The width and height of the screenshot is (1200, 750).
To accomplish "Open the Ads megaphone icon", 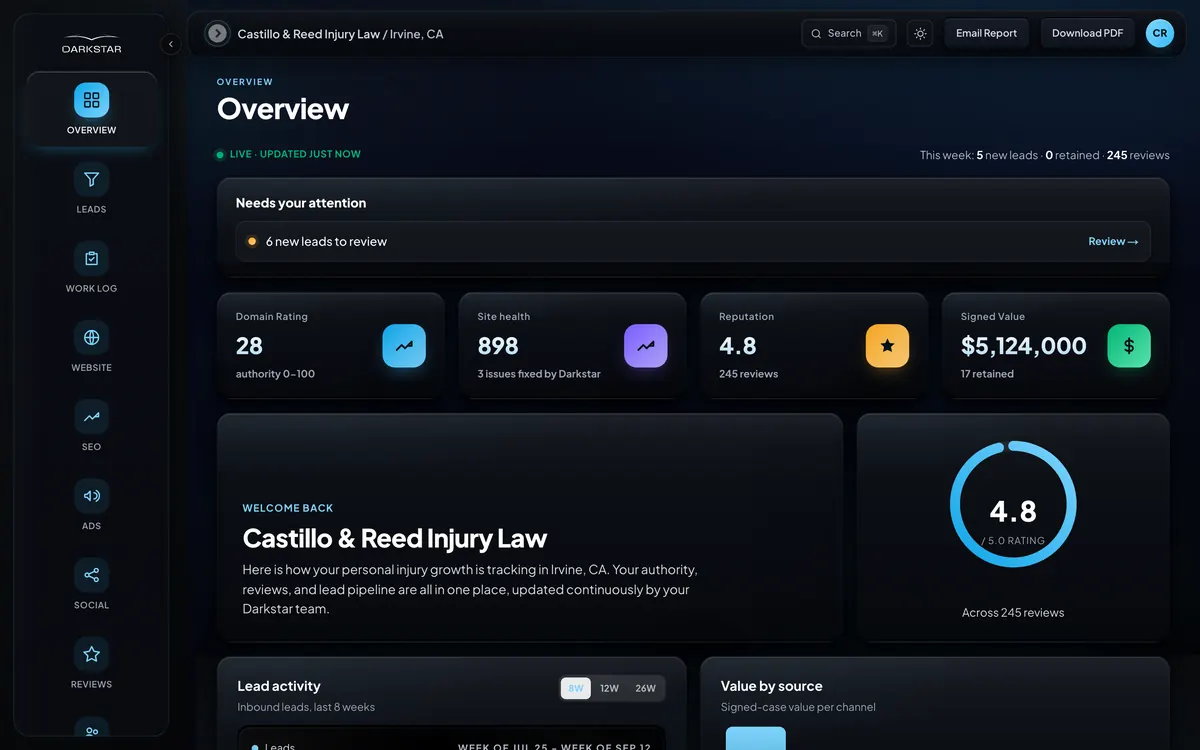I will click(91, 496).
